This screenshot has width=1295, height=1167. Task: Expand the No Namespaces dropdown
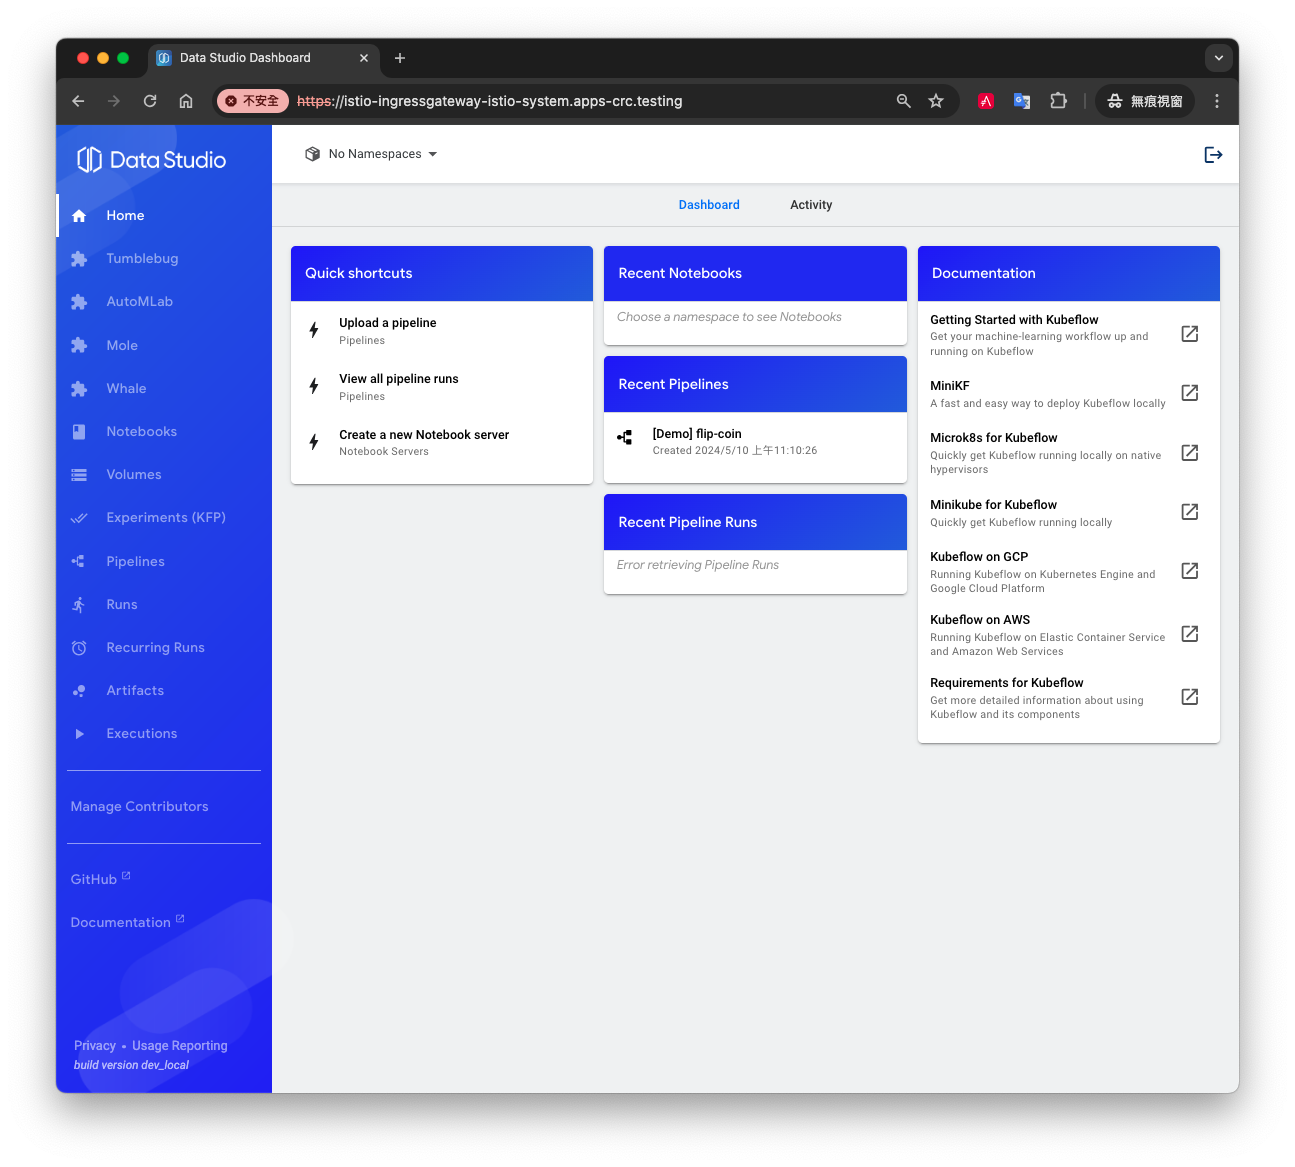tap(372, 154)
